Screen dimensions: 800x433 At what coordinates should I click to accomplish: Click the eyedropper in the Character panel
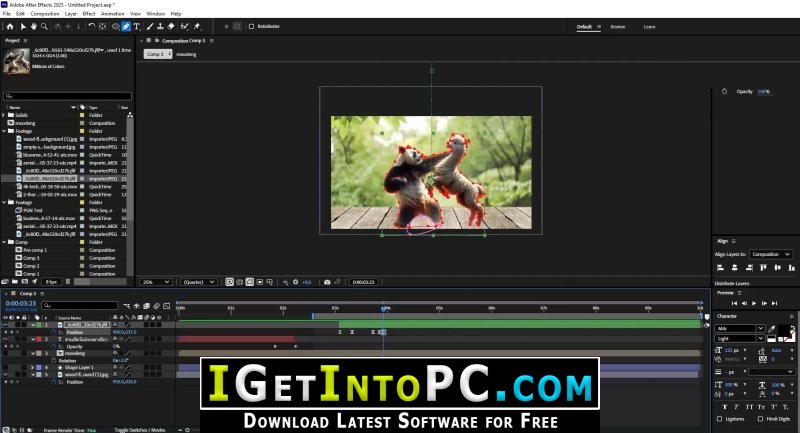(772, 328)
